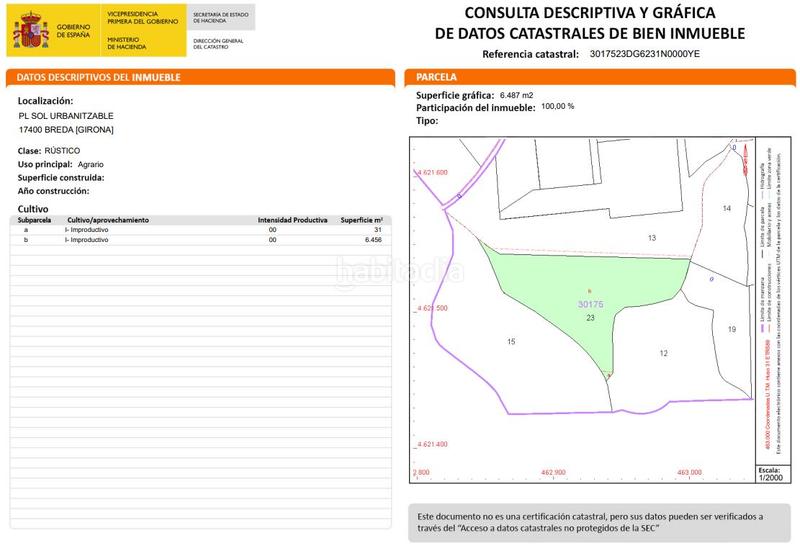Click the Gobierno de España coat of arms

(30, 29)
